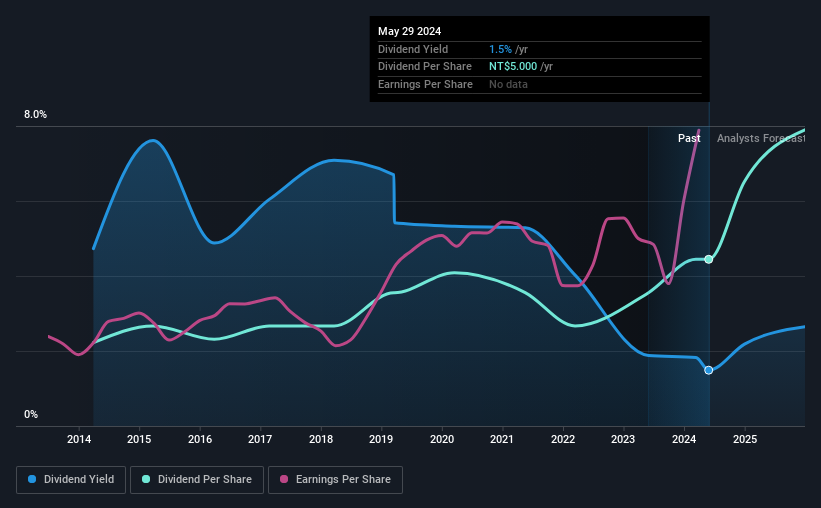This screenshot has width=821, height=508.
Task: Click the Analysts Forecast label
Action: [761, 138]
